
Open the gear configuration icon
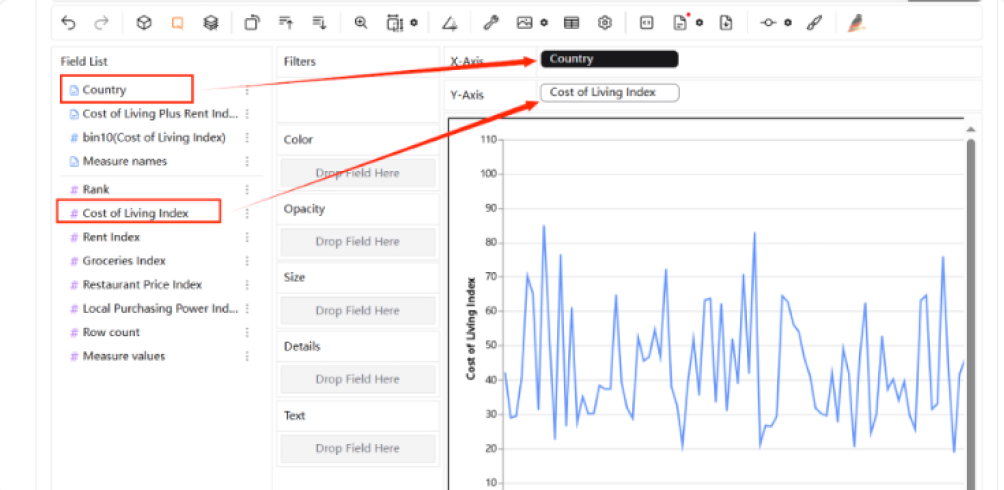pyautogui.click(x=604, y=23)
